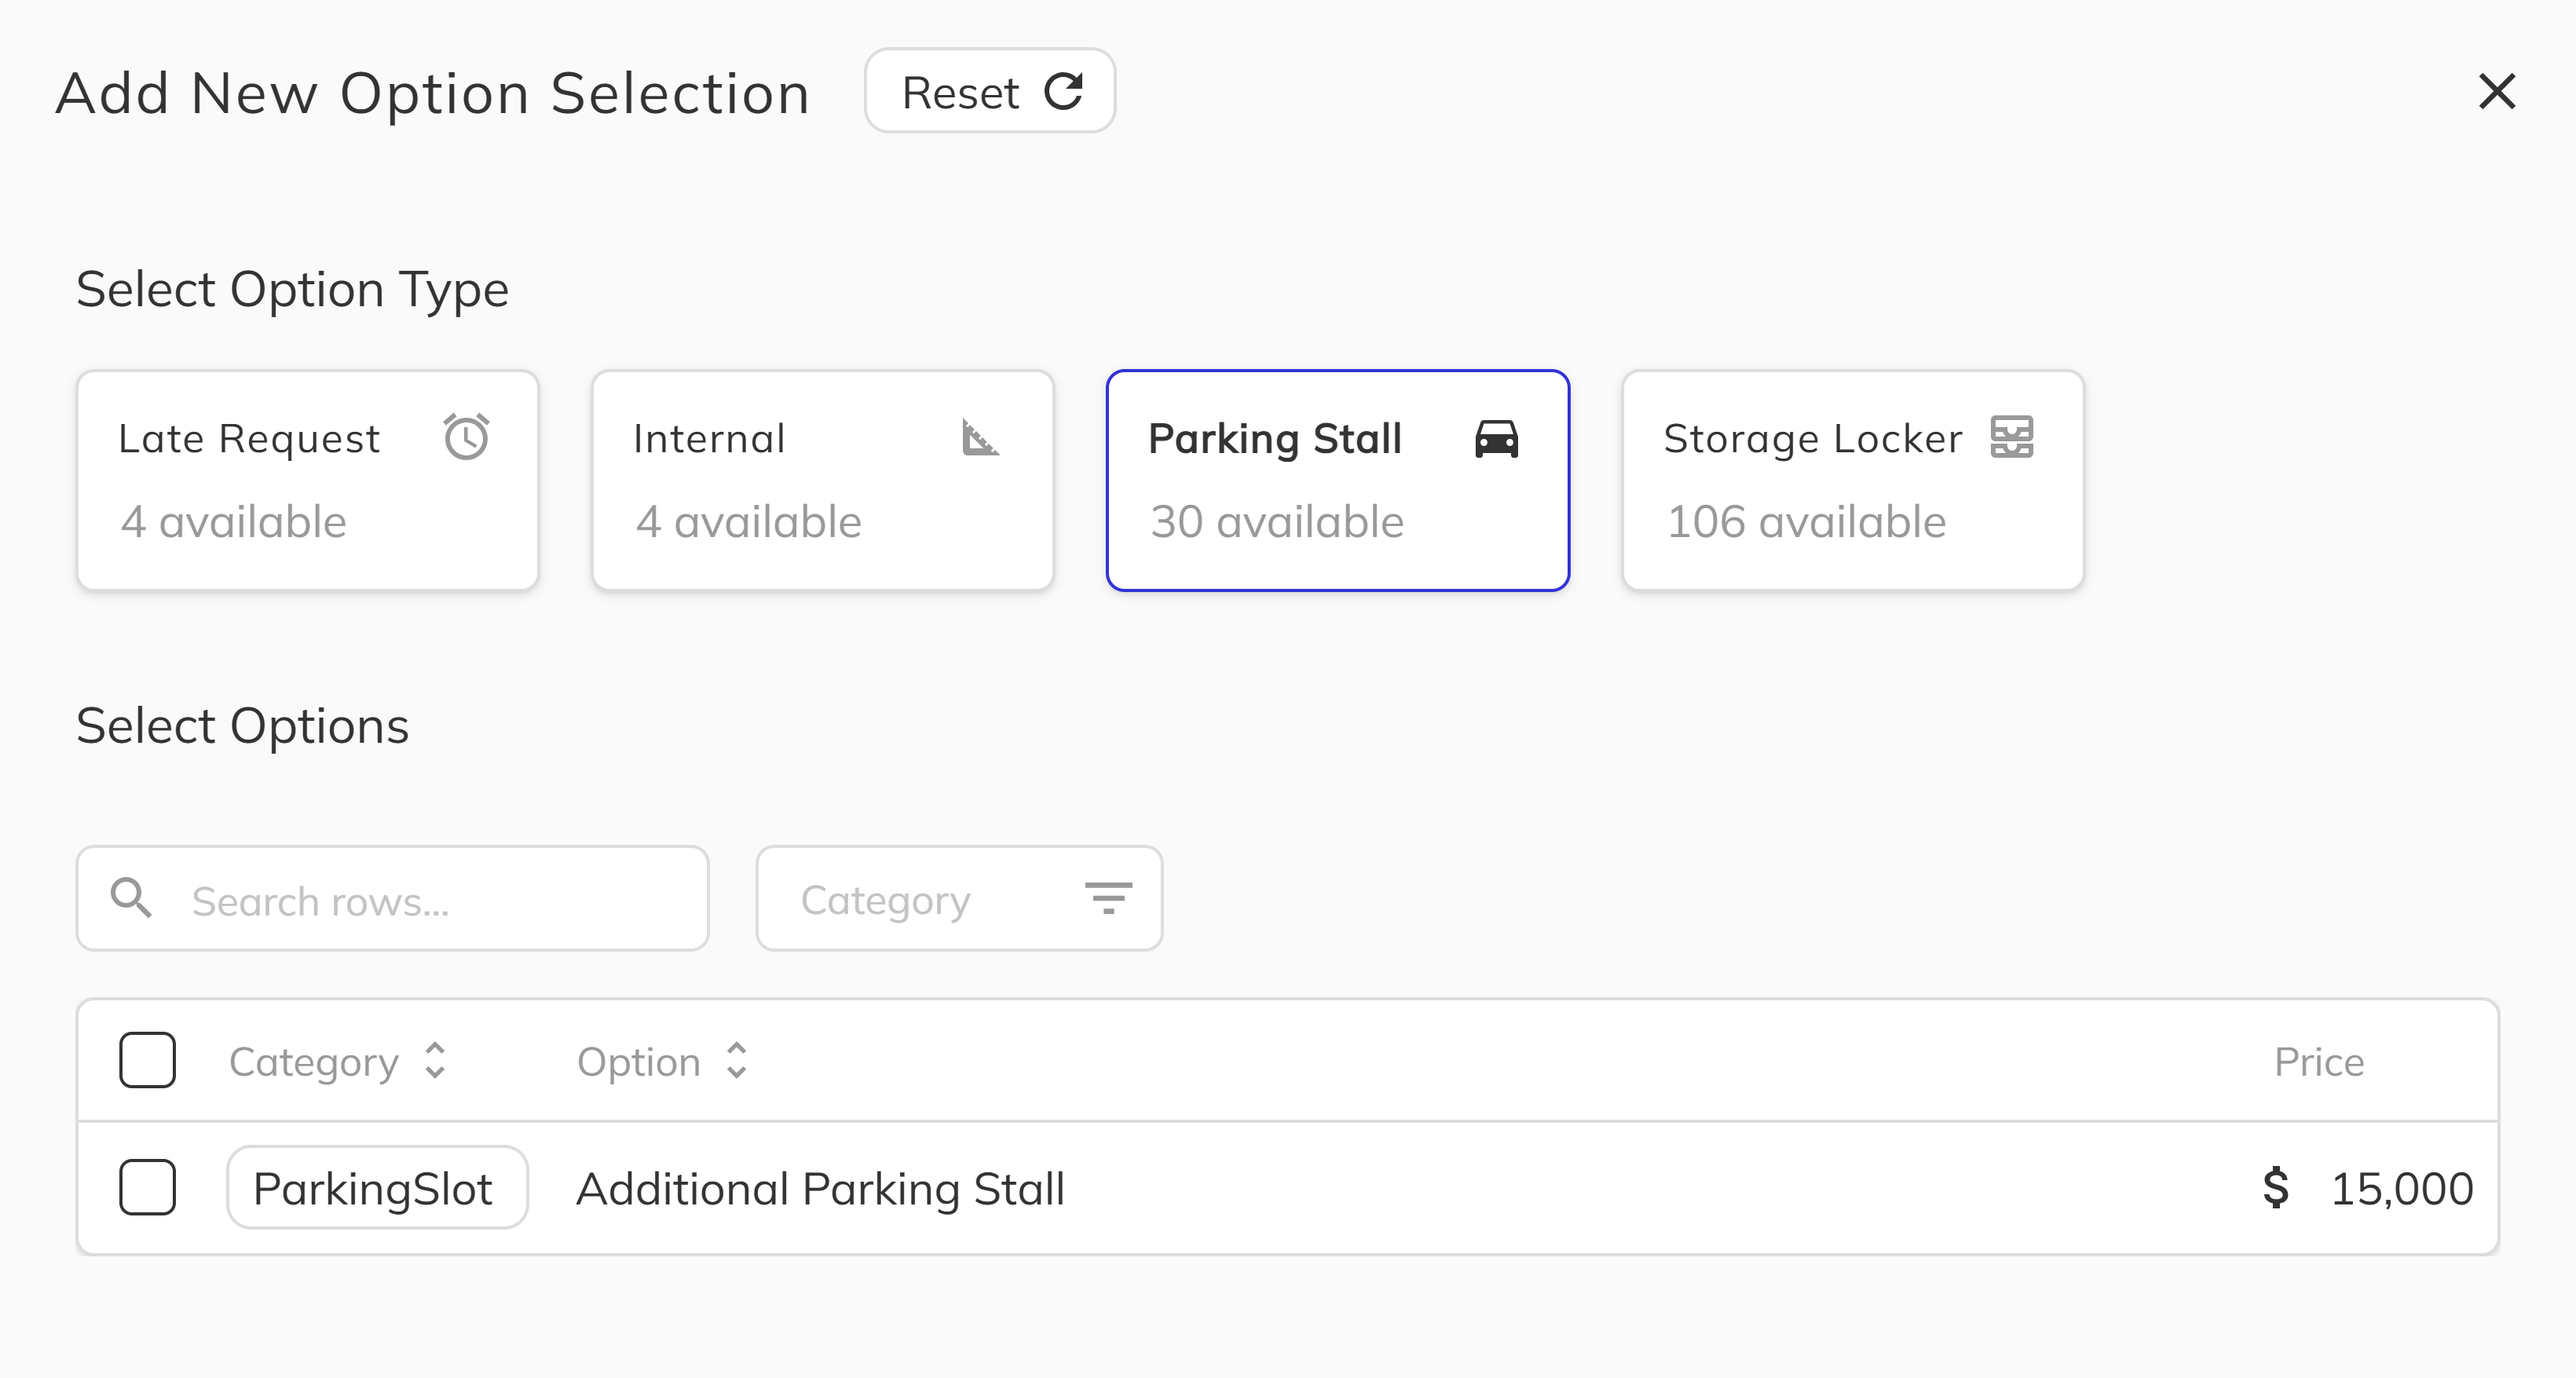
Task: Click the ParkingSlot category tag
Action: coord(377,1187)
